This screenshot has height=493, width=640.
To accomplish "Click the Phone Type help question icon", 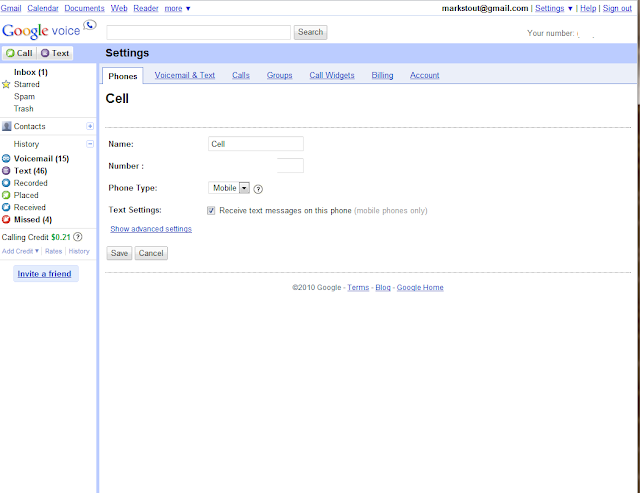I will pos(258,189).
